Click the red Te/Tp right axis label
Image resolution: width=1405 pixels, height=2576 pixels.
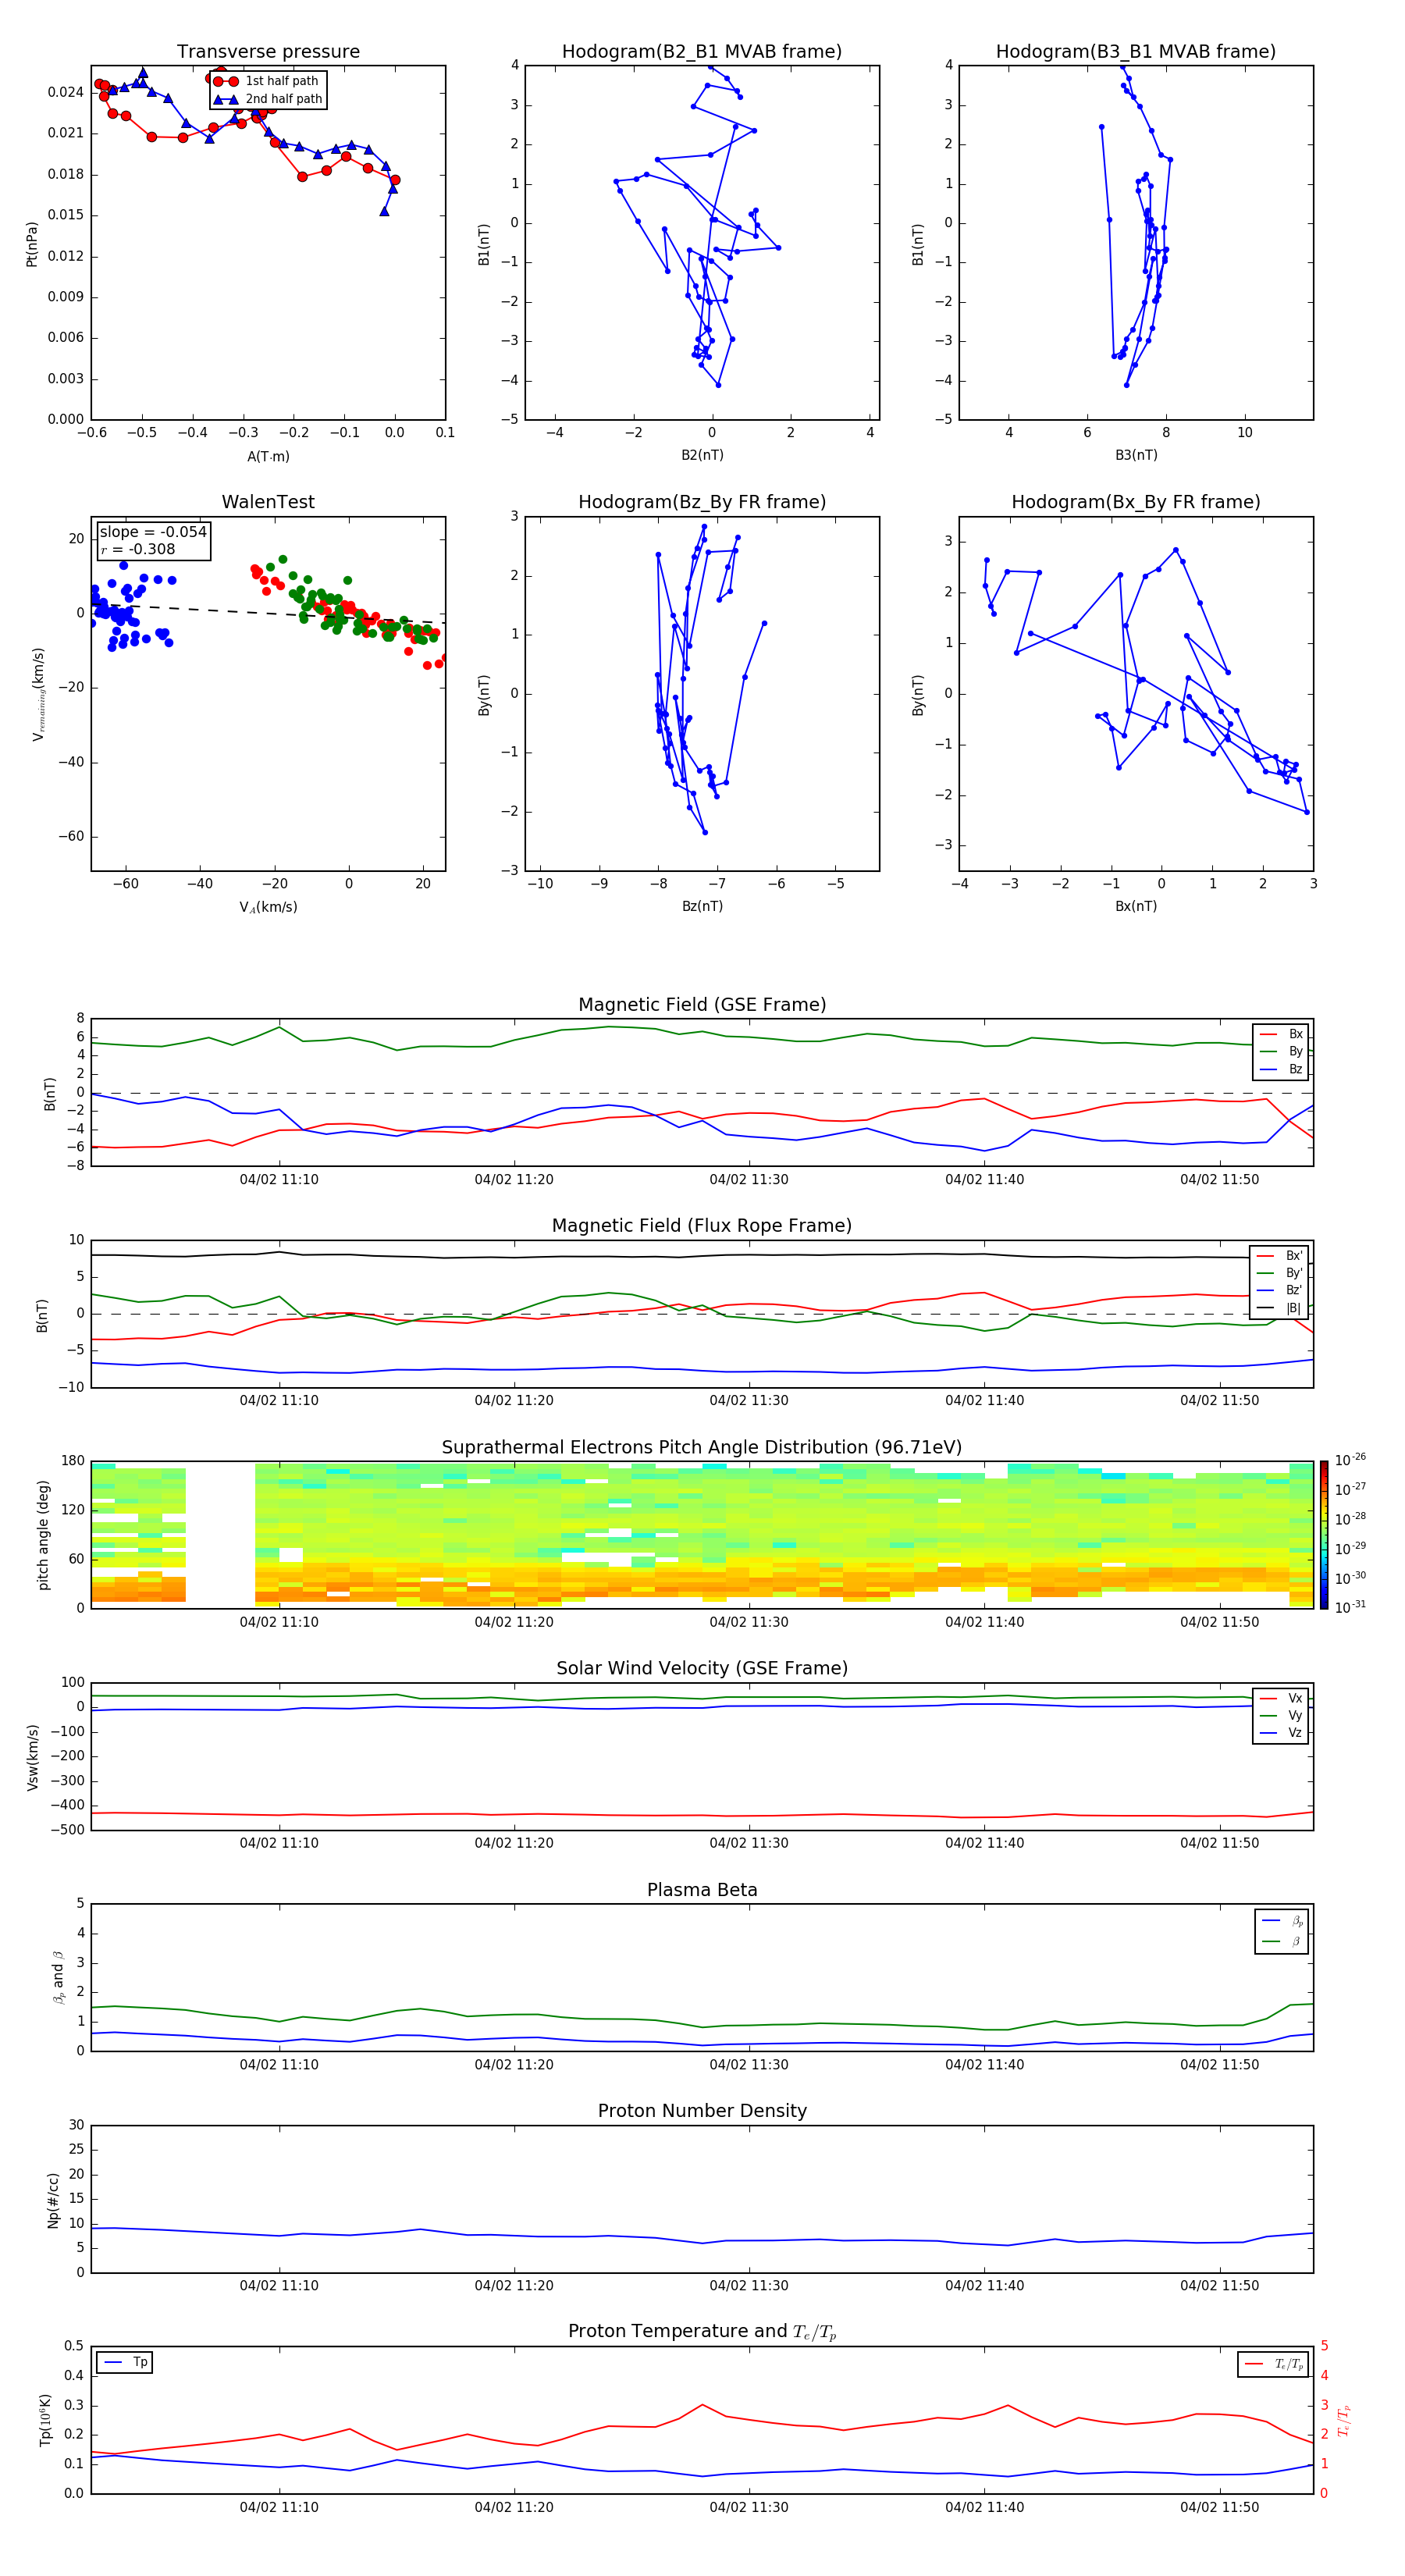tap(1344, 2421)
